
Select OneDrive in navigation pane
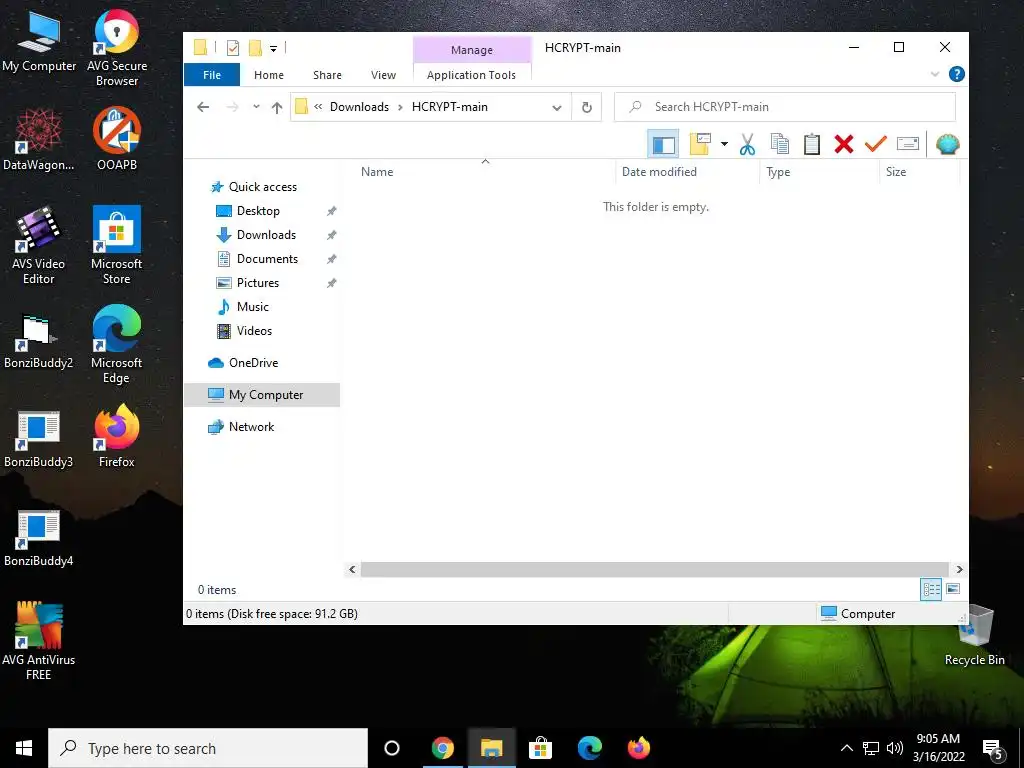click(253, 363)
